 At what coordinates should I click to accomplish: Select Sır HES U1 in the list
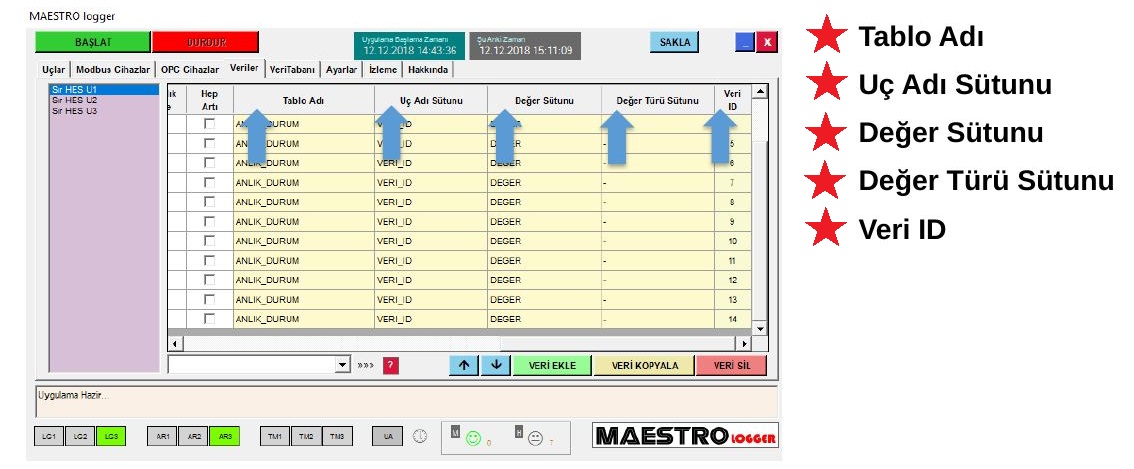(x=104, y=90)
